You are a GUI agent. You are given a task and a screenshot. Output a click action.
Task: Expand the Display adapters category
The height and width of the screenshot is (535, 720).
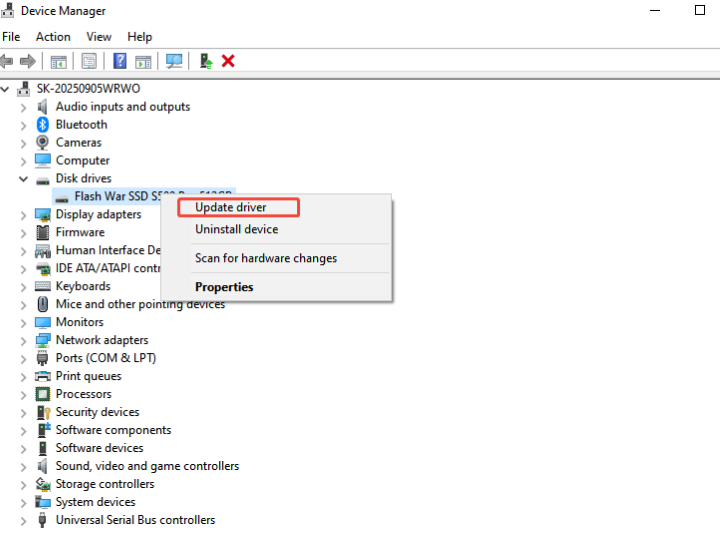tap(23, 214)
